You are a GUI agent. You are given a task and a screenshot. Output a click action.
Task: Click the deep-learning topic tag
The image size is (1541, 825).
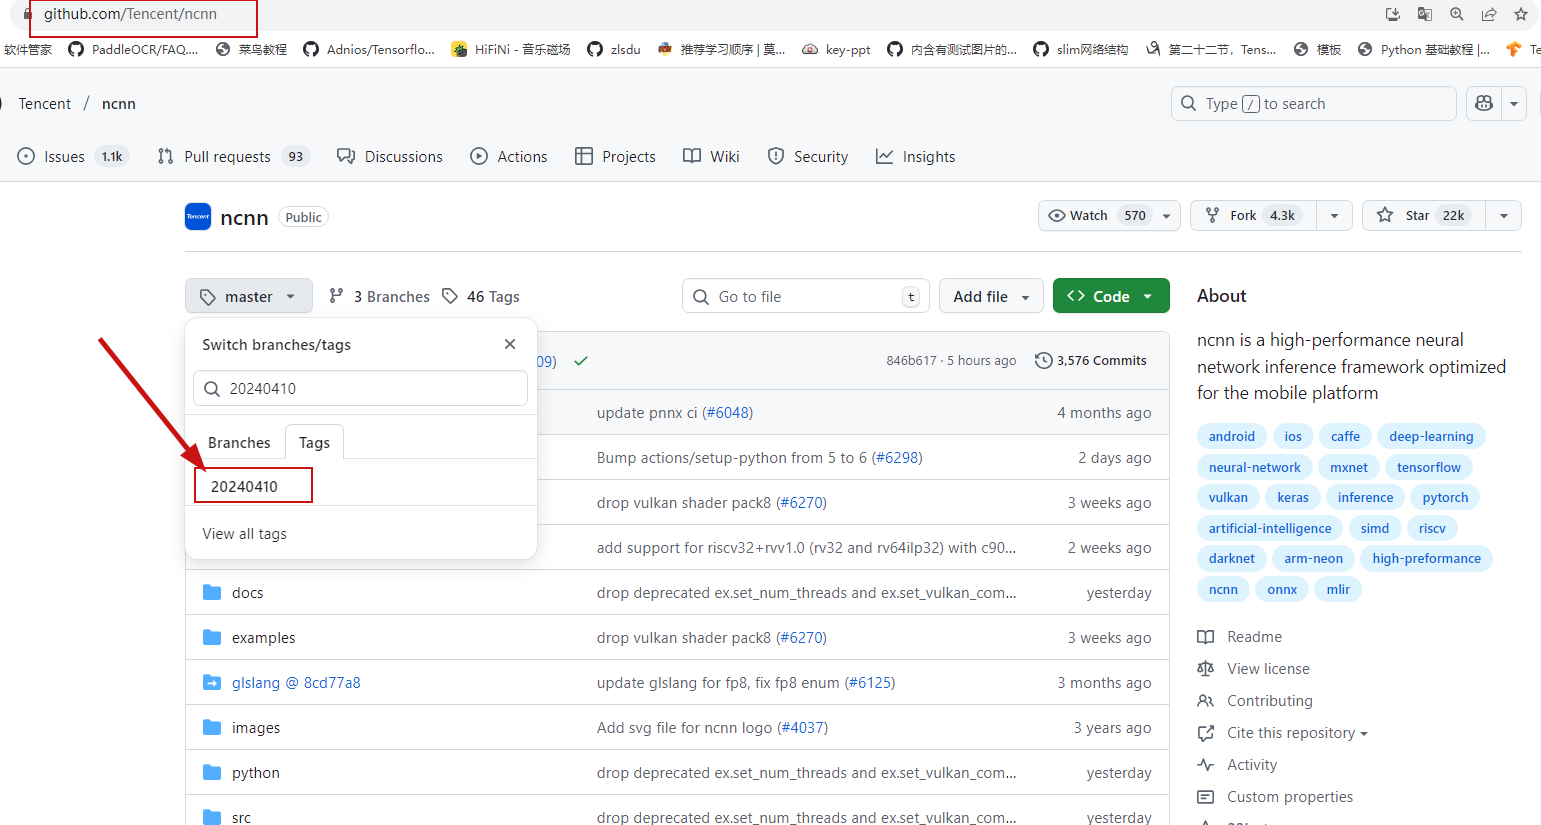pos(1431,436)
